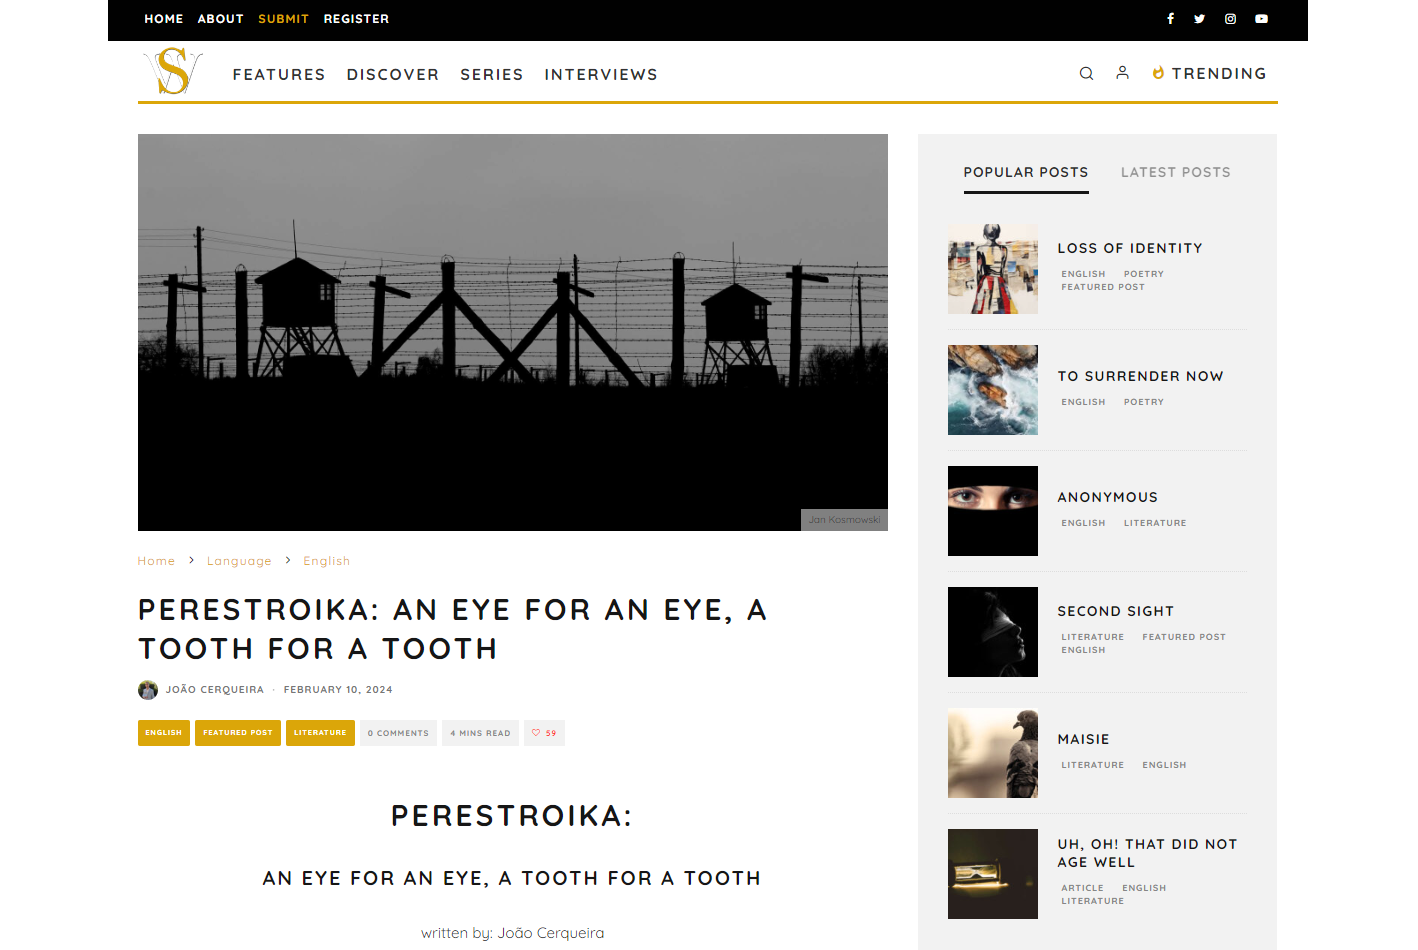Open the Loss of Identity title
The height and width of the screenshot is (950, 1418).
point(1130,248)
